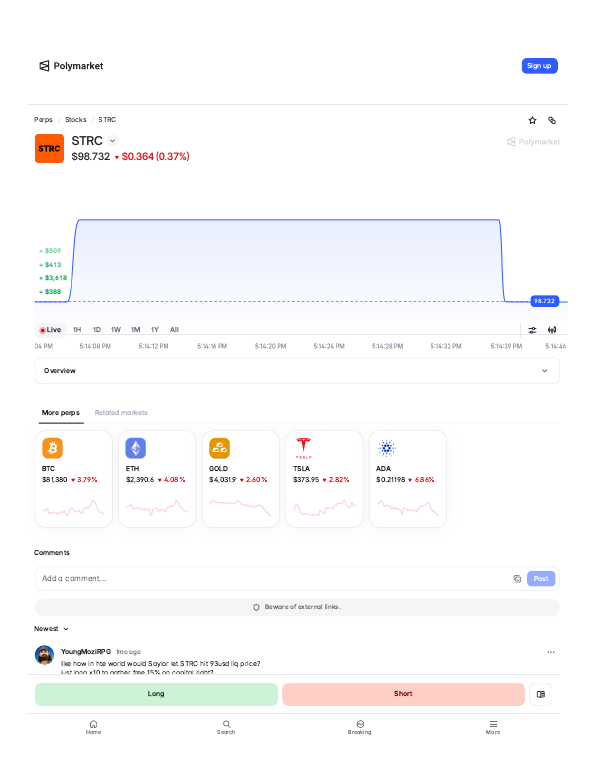595x770 pixels.
Task: Select the 1W chart range
Action: pos(116,330)
